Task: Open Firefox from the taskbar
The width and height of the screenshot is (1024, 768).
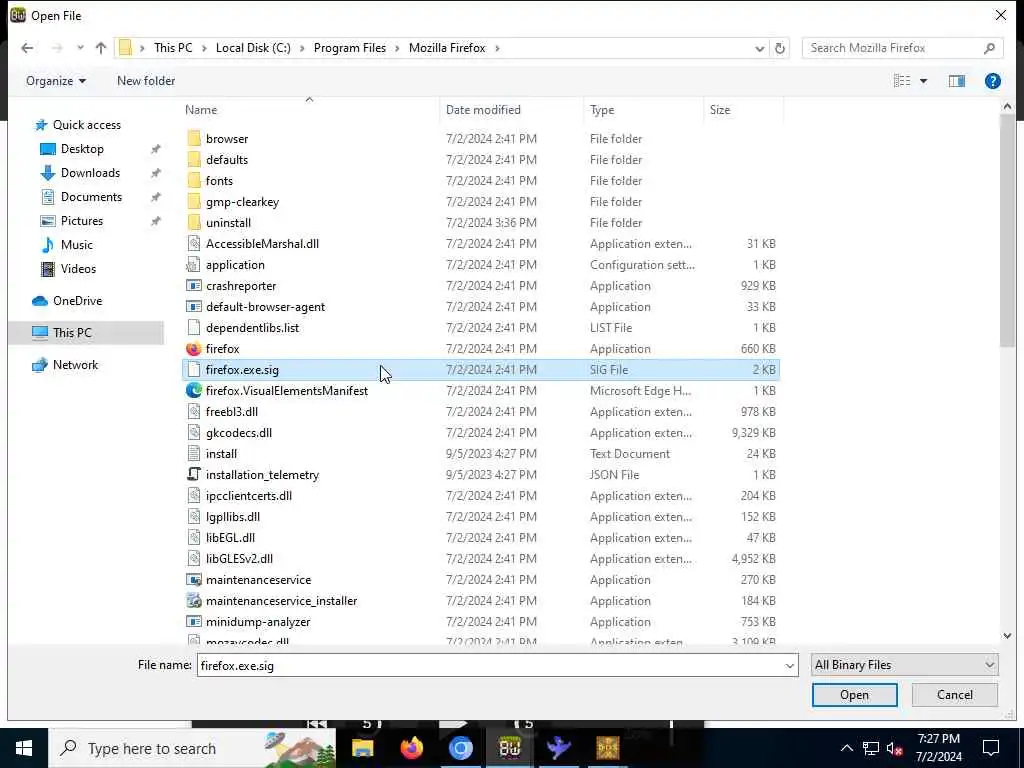Action: pos(411,748)
